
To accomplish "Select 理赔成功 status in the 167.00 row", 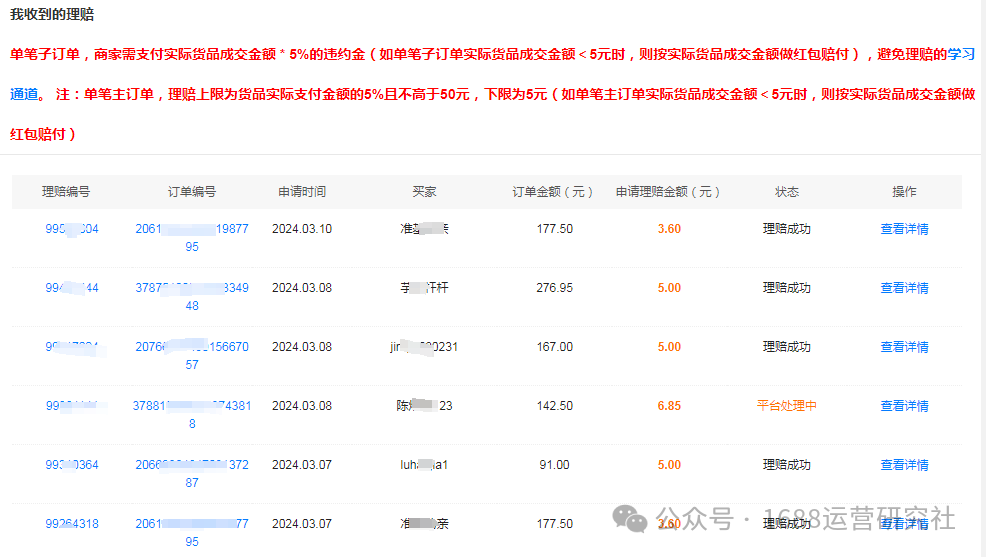I will point(787,347).
